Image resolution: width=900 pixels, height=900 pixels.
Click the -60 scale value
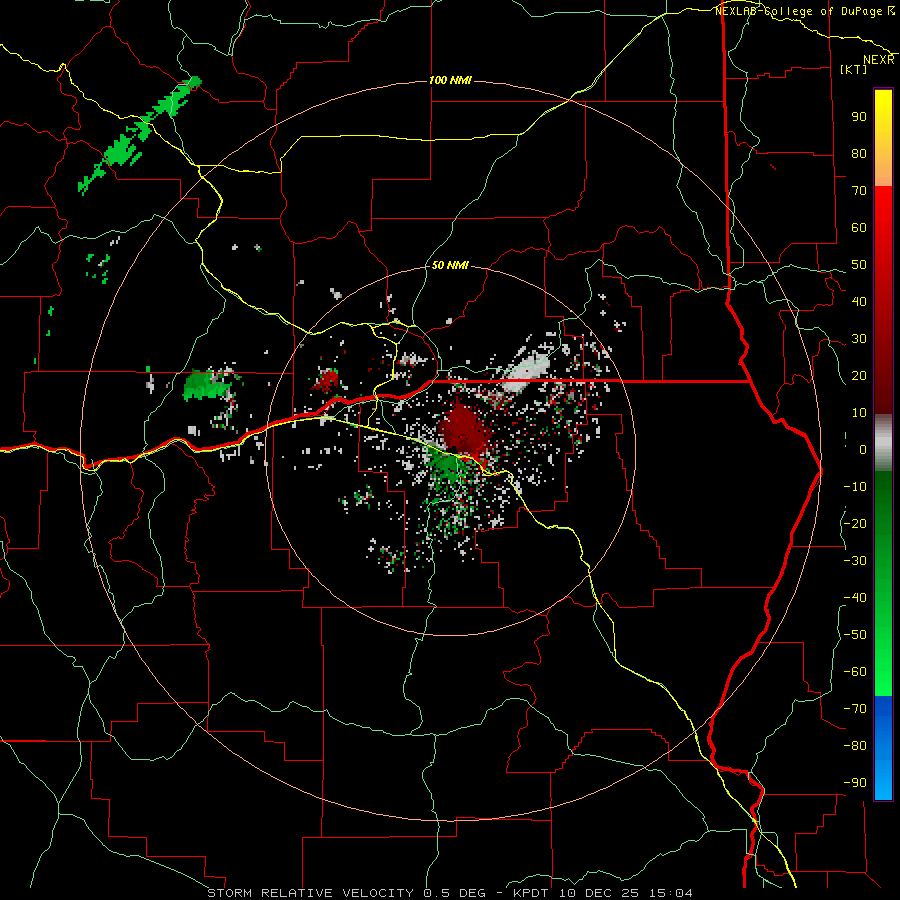855,672
